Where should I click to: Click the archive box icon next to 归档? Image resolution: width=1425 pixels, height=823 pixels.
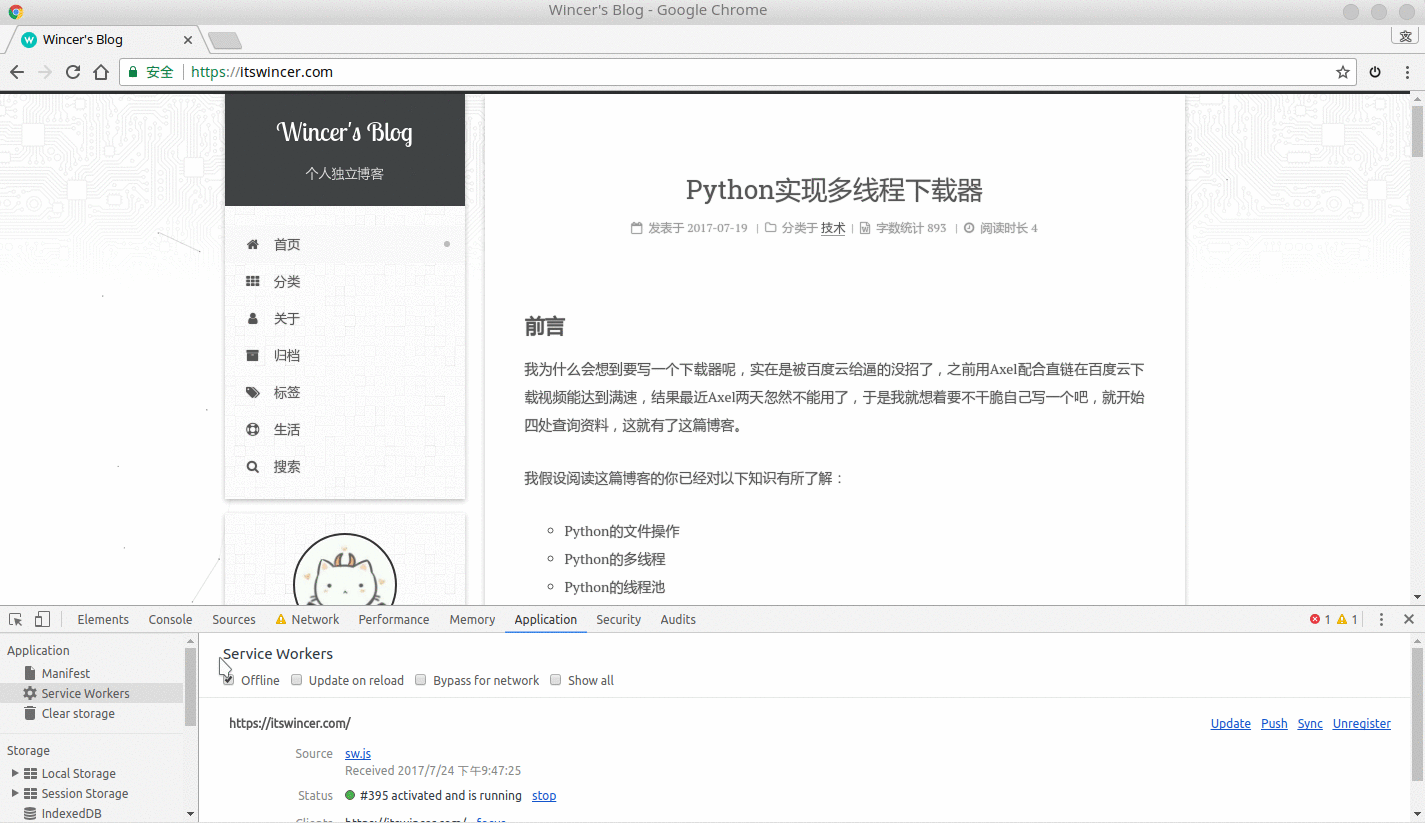253,355
